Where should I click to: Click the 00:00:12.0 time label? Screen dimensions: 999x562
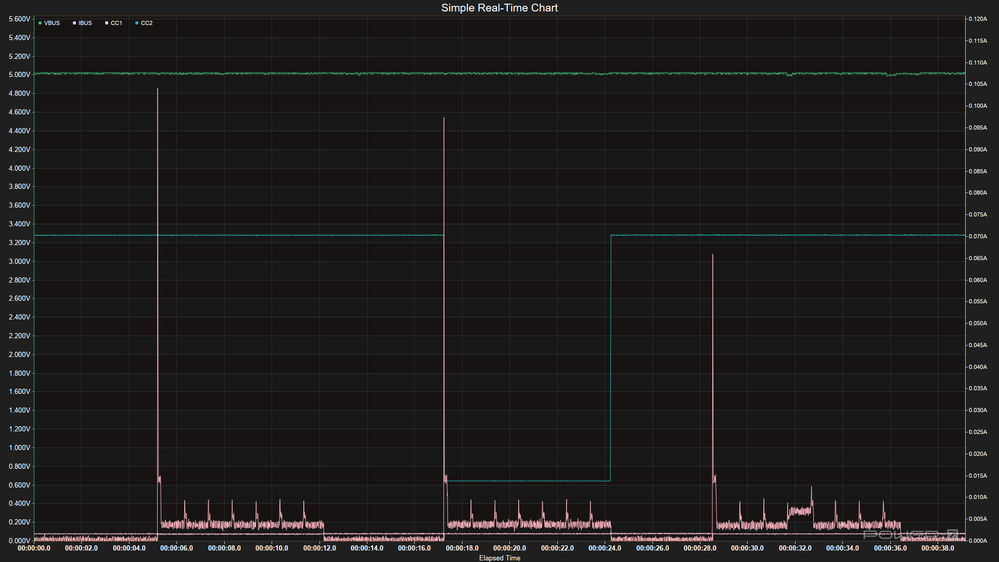point(319,548)
